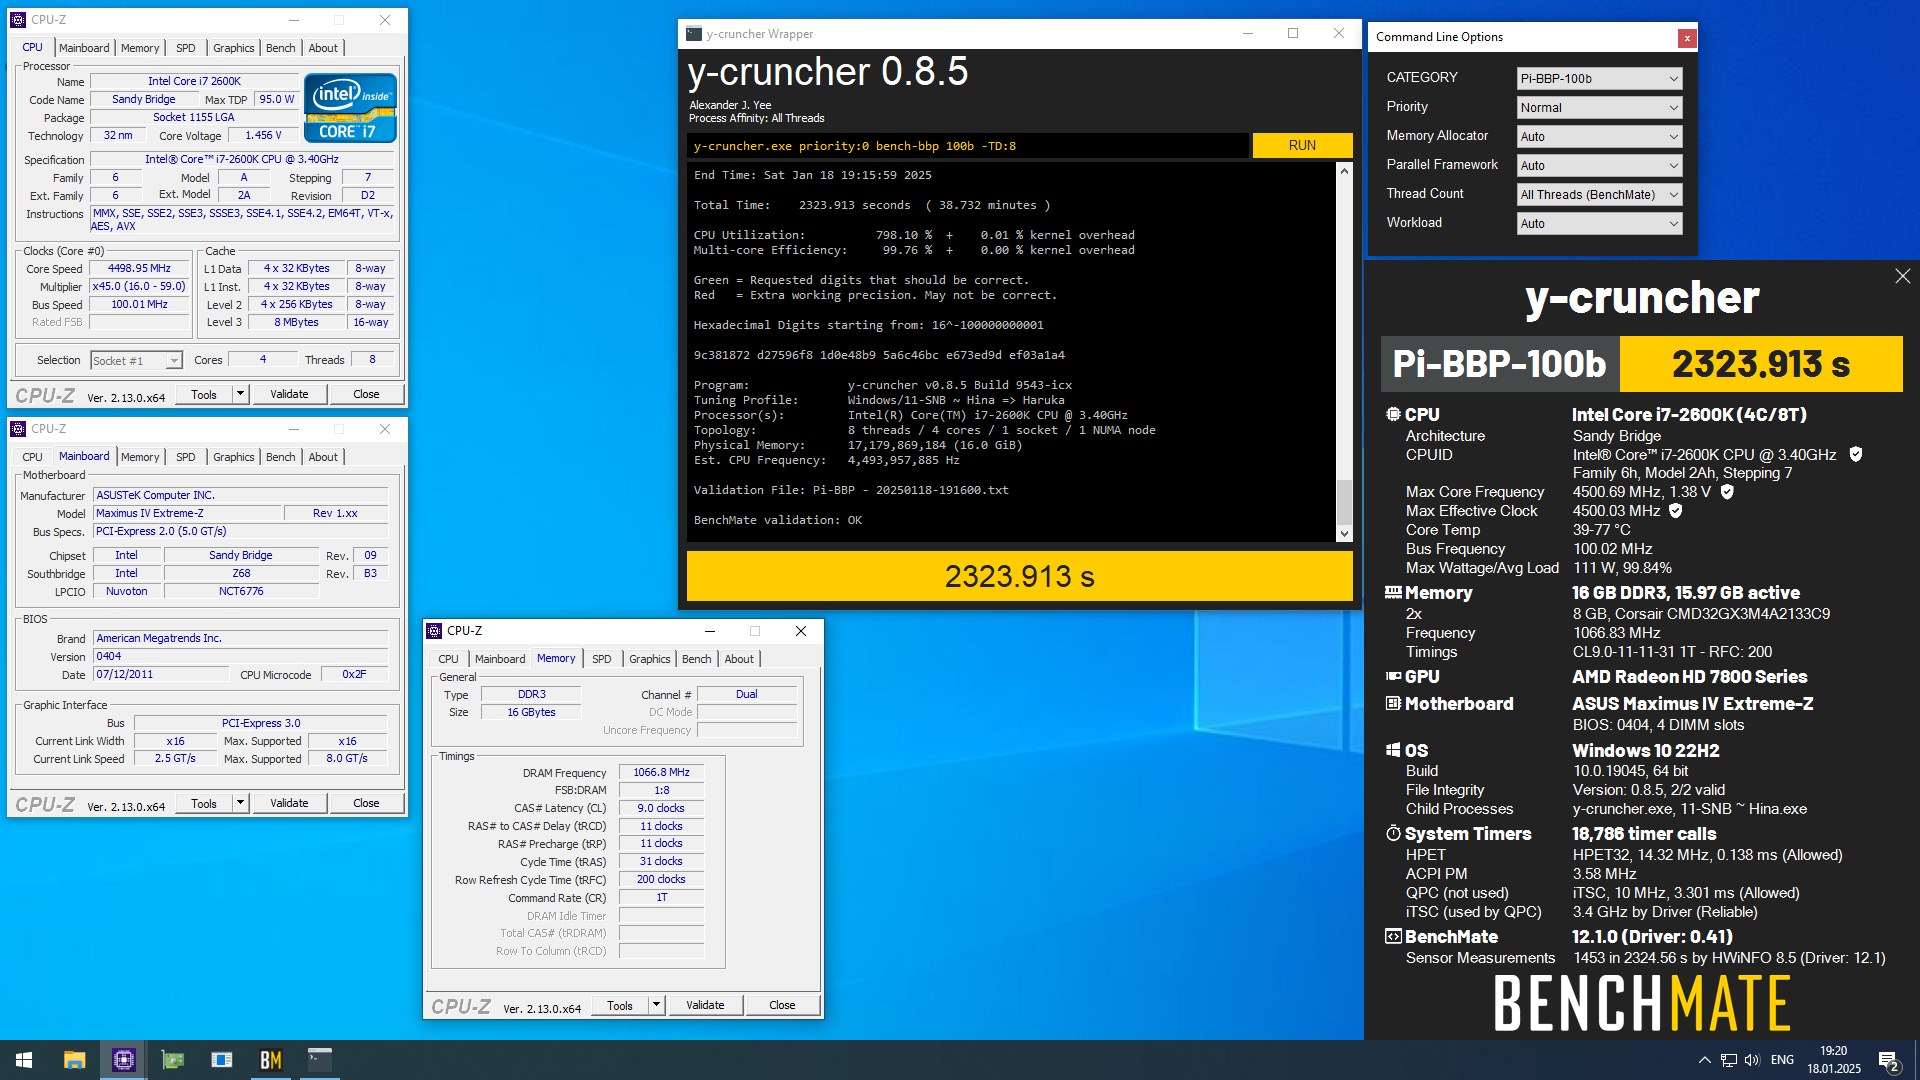This screenshot has width=1920, height=1080.
Task: Open Graphics tab in Mainboard CPU-Z window
Action: [234, 457]
